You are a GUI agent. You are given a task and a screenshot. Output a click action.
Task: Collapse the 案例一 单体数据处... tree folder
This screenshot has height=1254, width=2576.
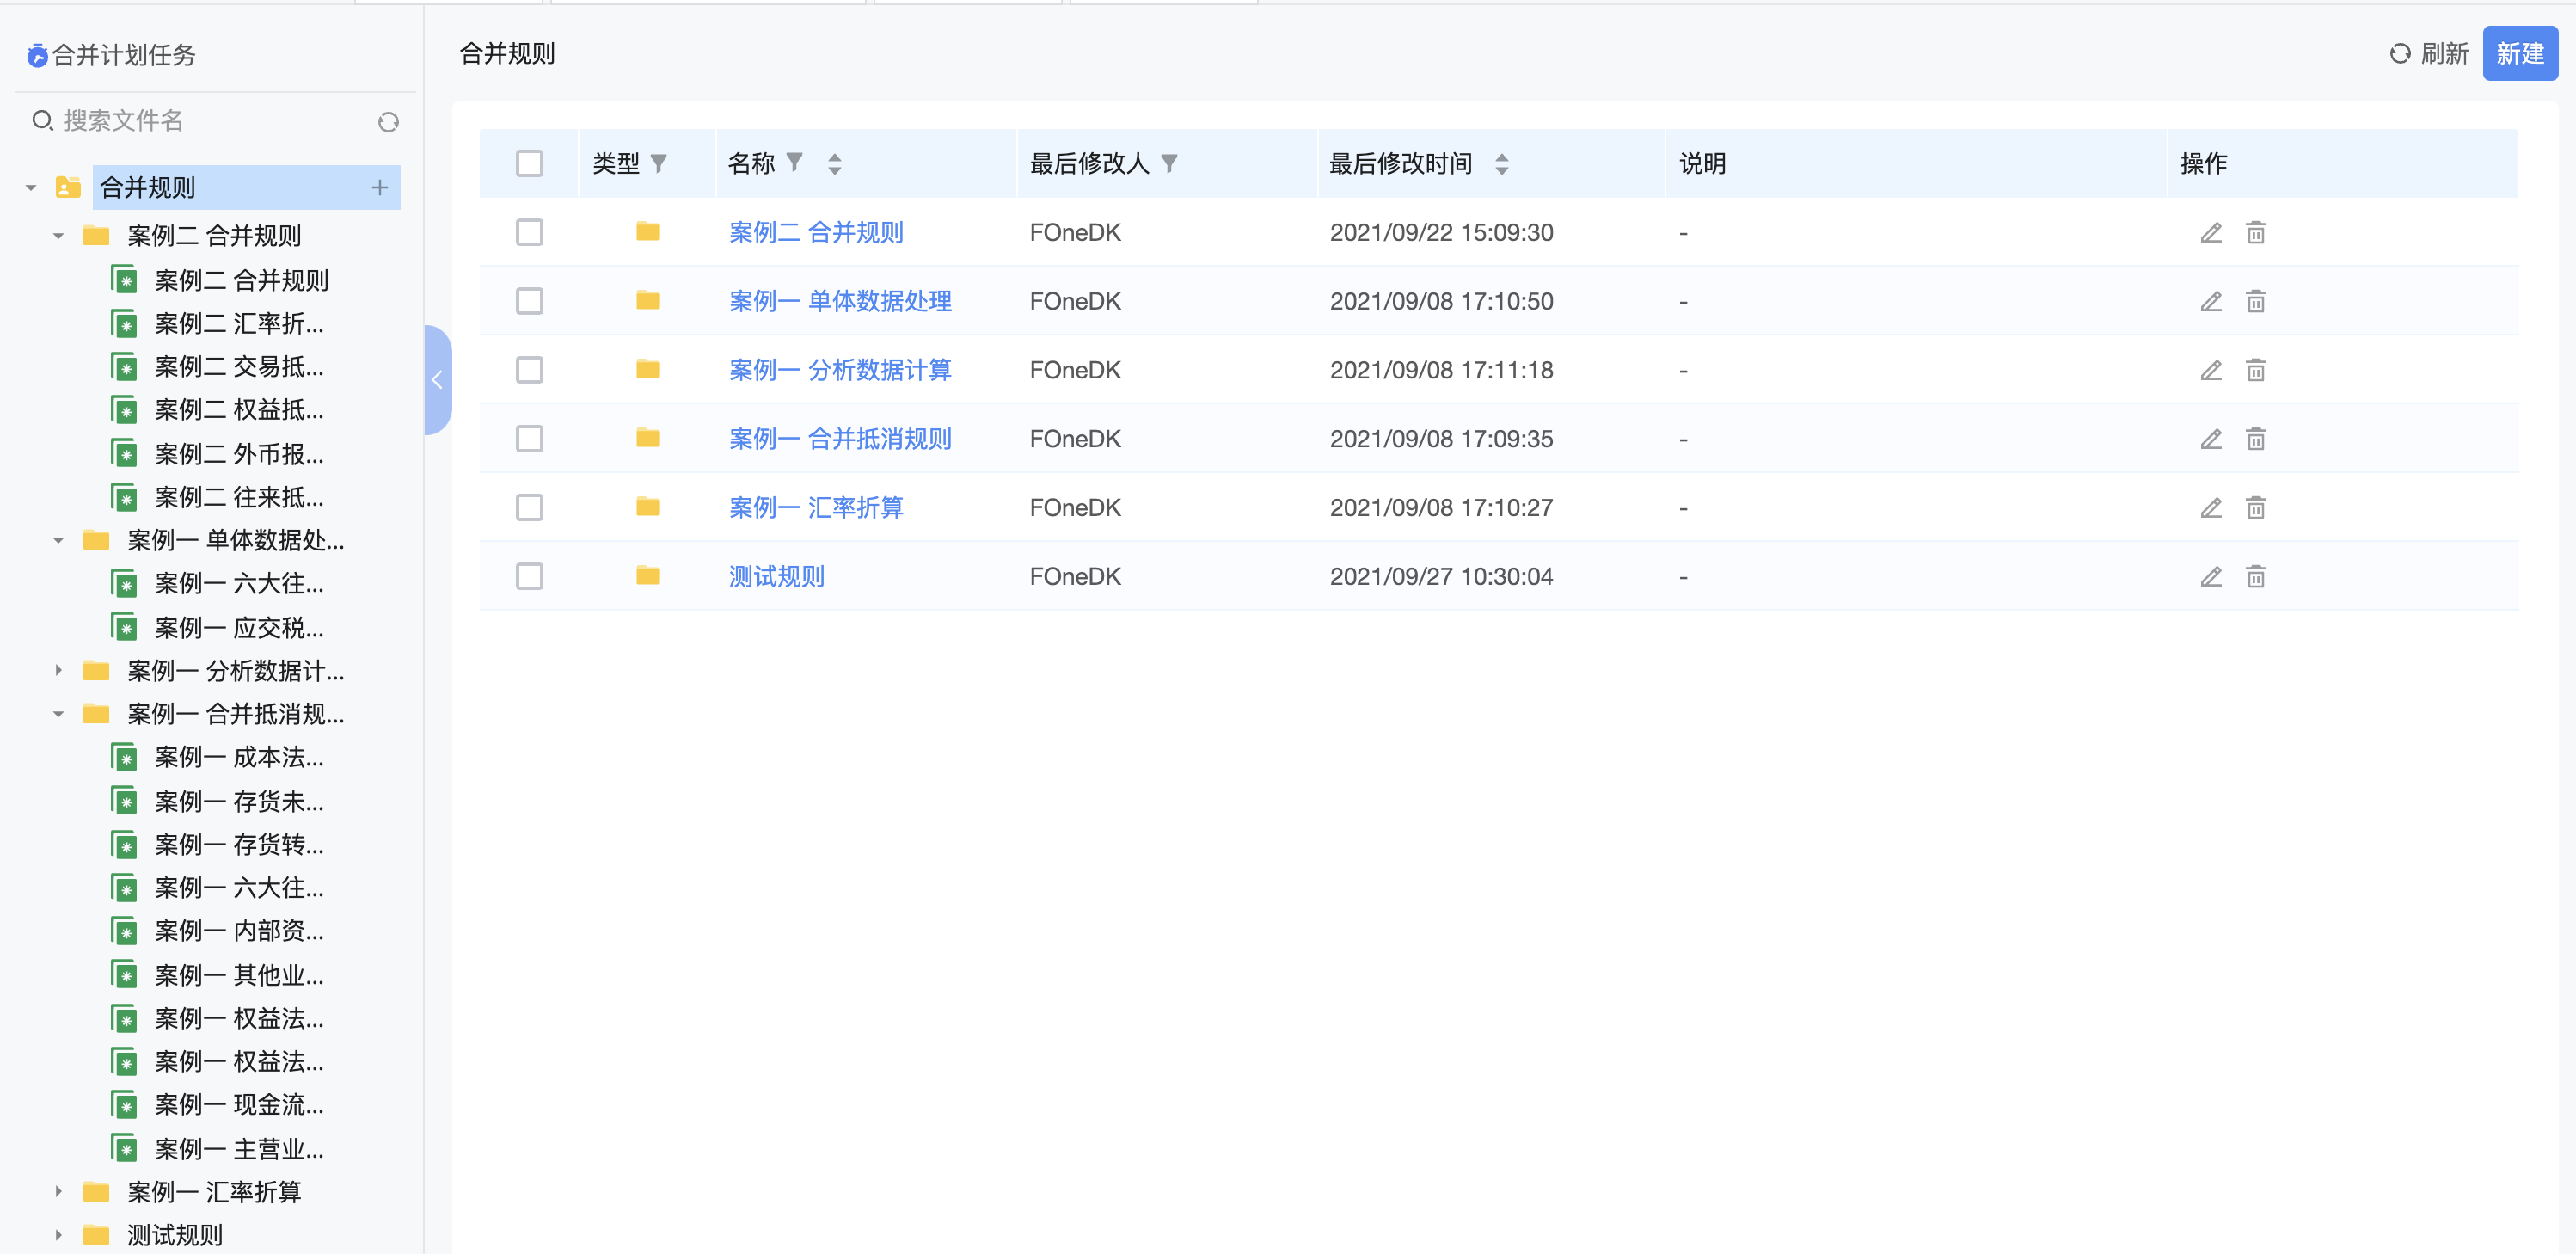(58, 541)
